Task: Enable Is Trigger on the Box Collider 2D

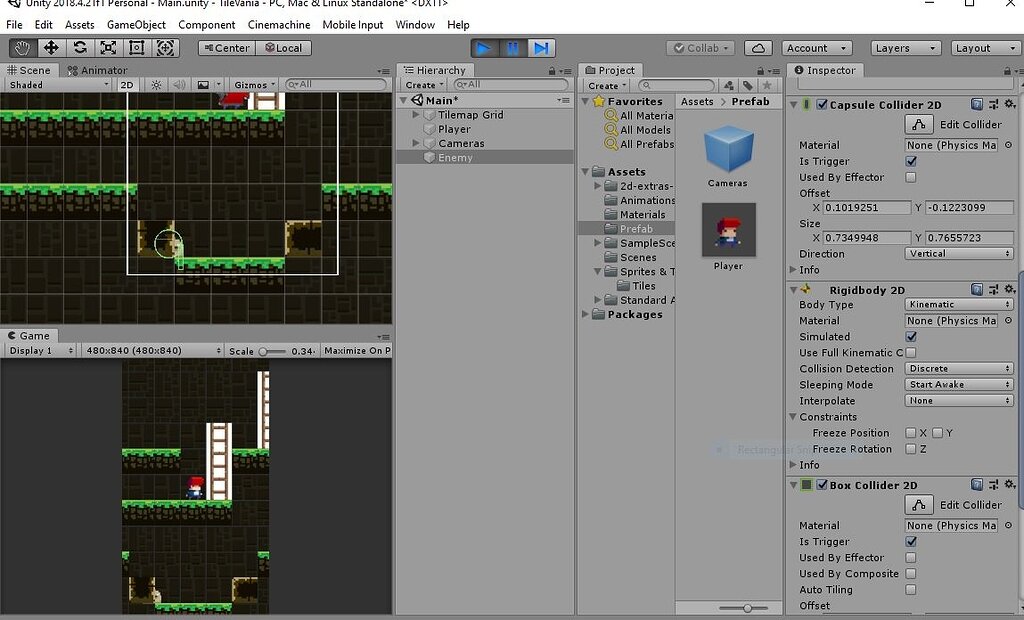Action: coord(909,541)
